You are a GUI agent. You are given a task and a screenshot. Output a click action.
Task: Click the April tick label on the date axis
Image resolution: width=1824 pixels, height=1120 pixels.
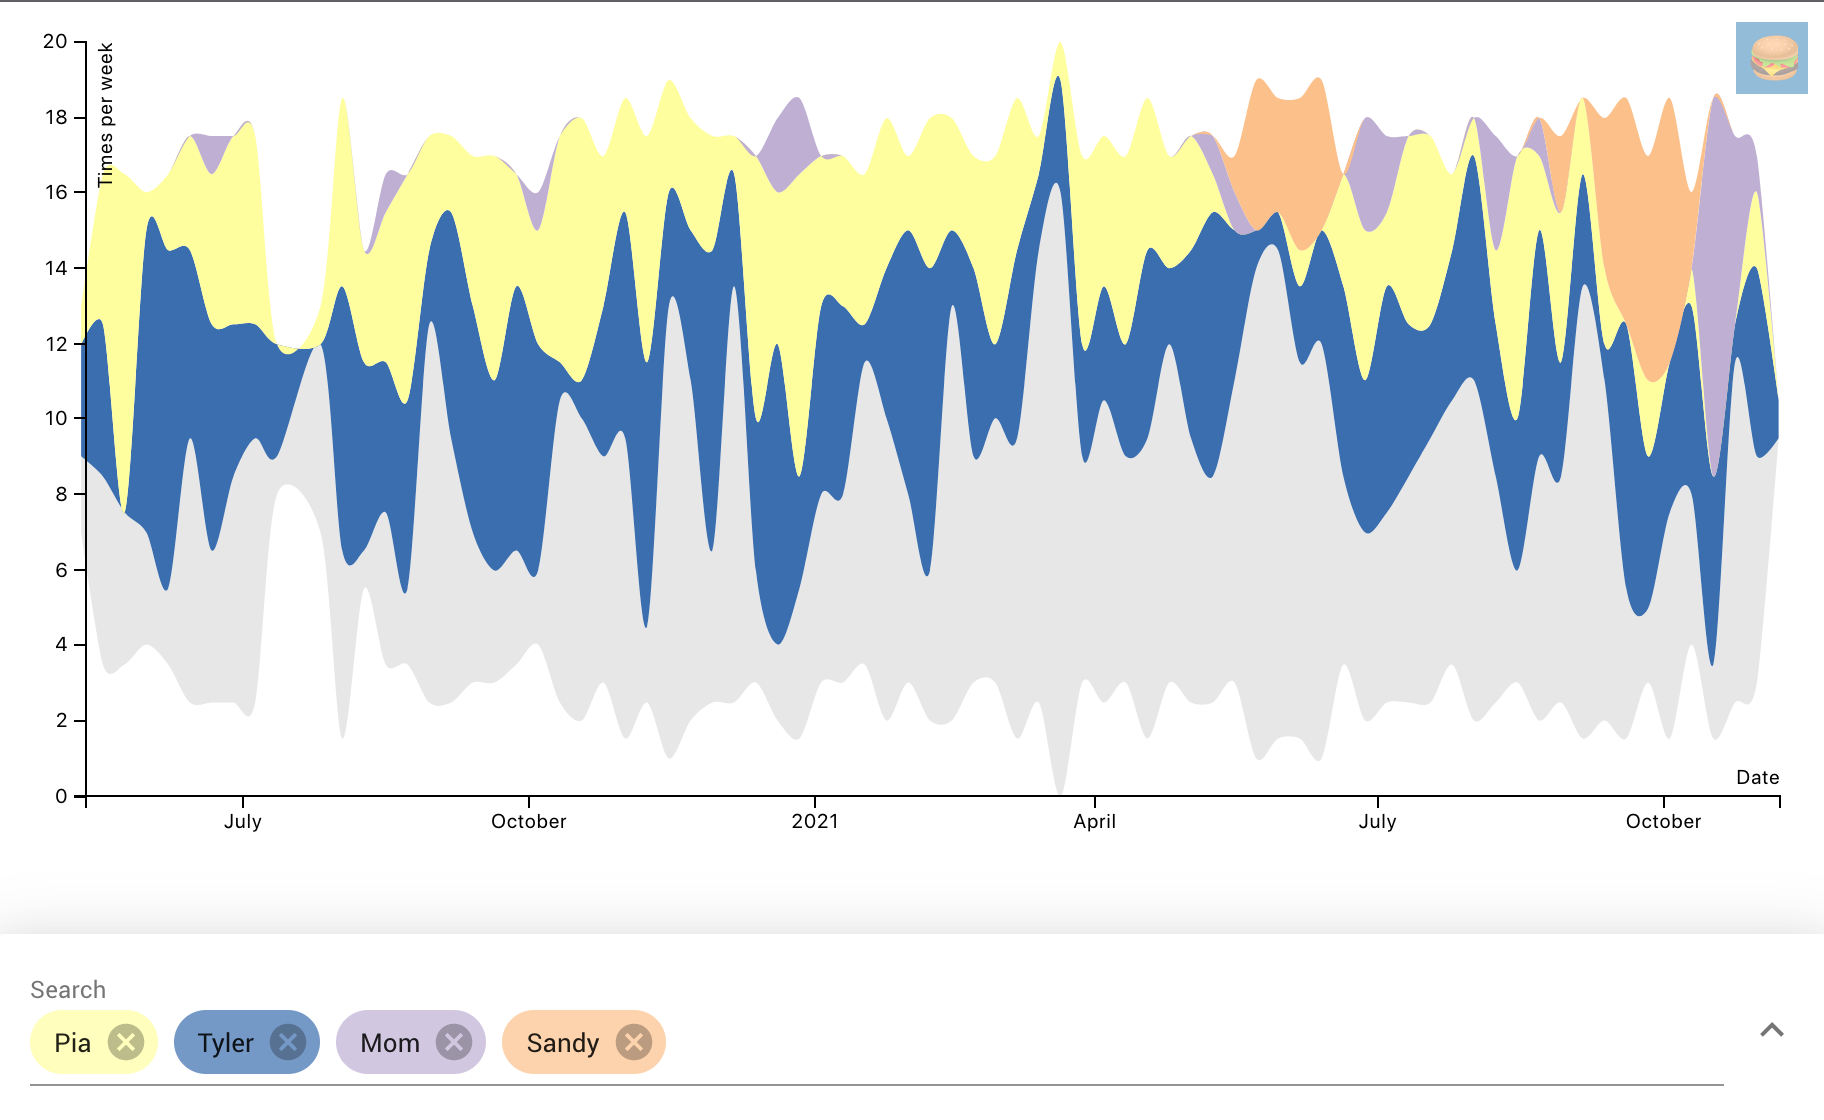click(1094, 821)
